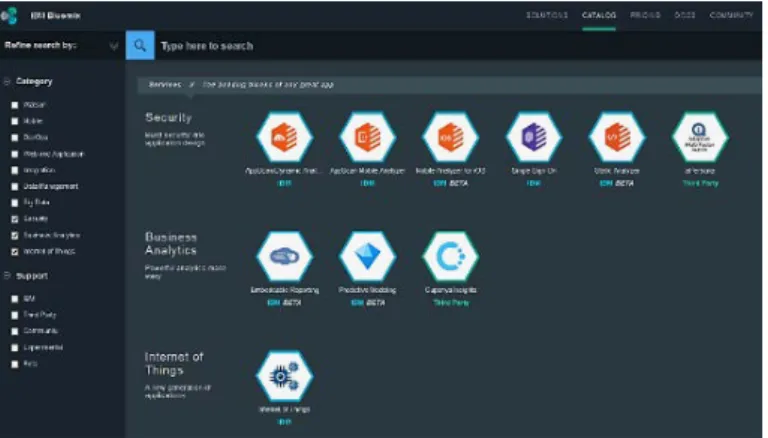Open the Pricing nav item
The width and height of the screenshot is (768, 438).
pos(646,15)
